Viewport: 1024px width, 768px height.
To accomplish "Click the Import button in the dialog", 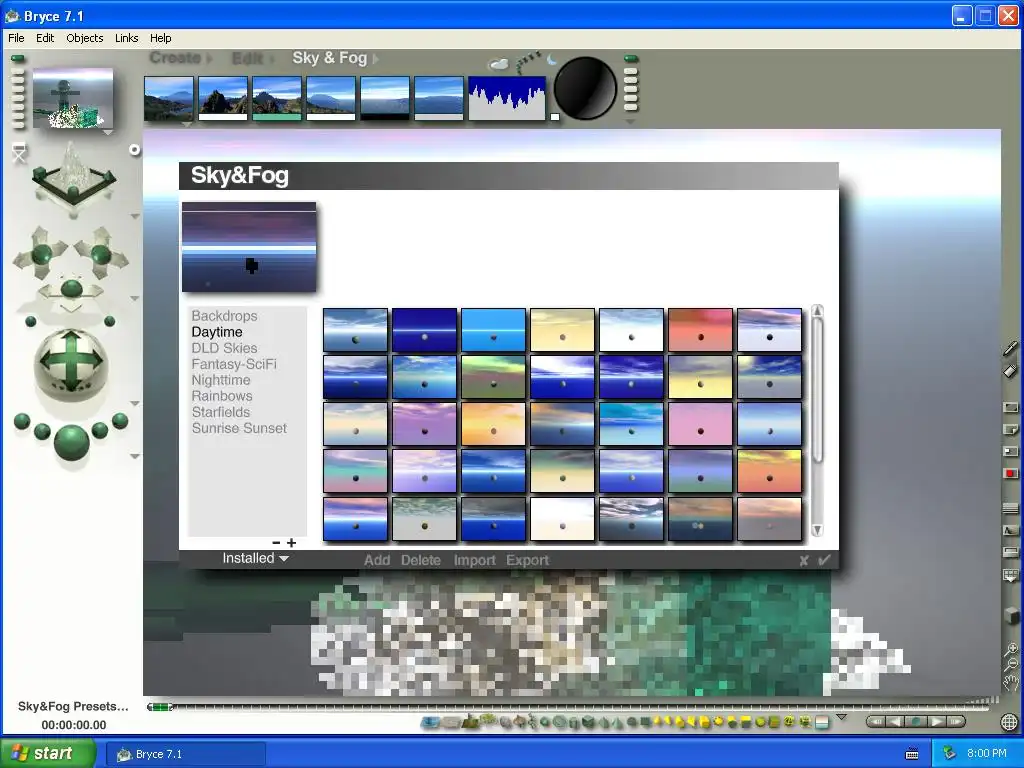I will (x=475, y=560).
